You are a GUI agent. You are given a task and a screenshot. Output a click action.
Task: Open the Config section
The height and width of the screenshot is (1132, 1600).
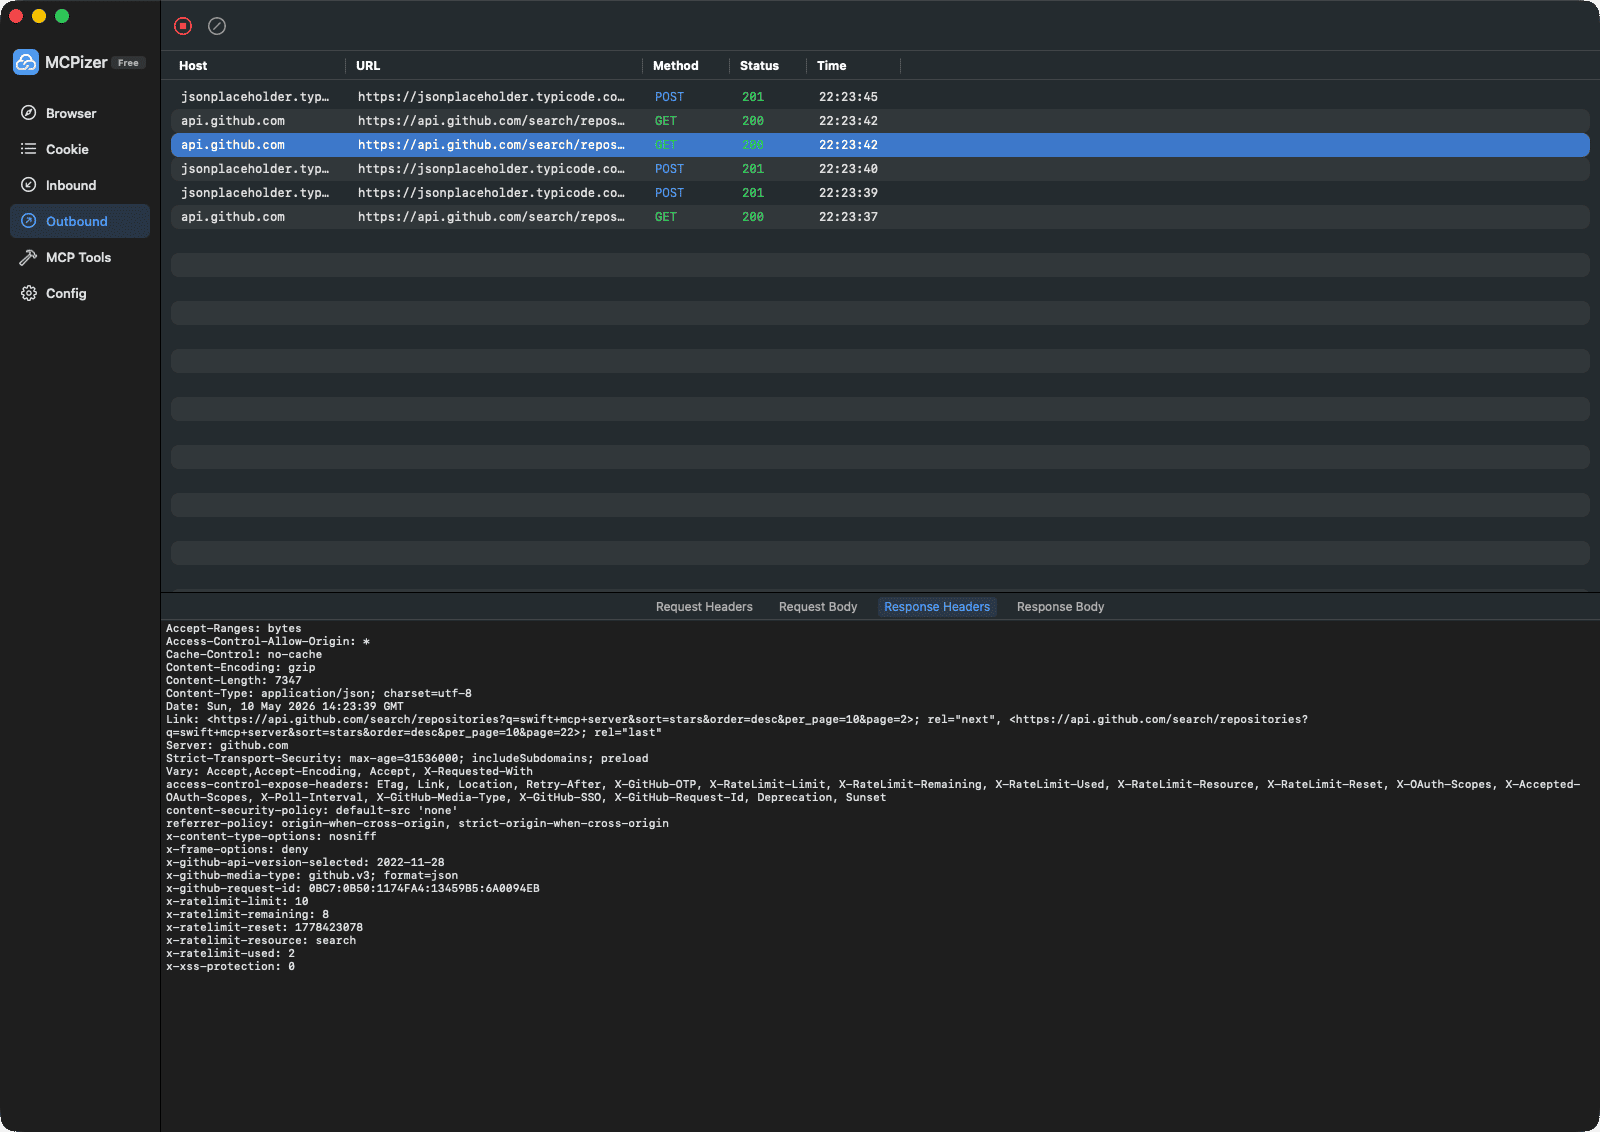coord(80,293)
